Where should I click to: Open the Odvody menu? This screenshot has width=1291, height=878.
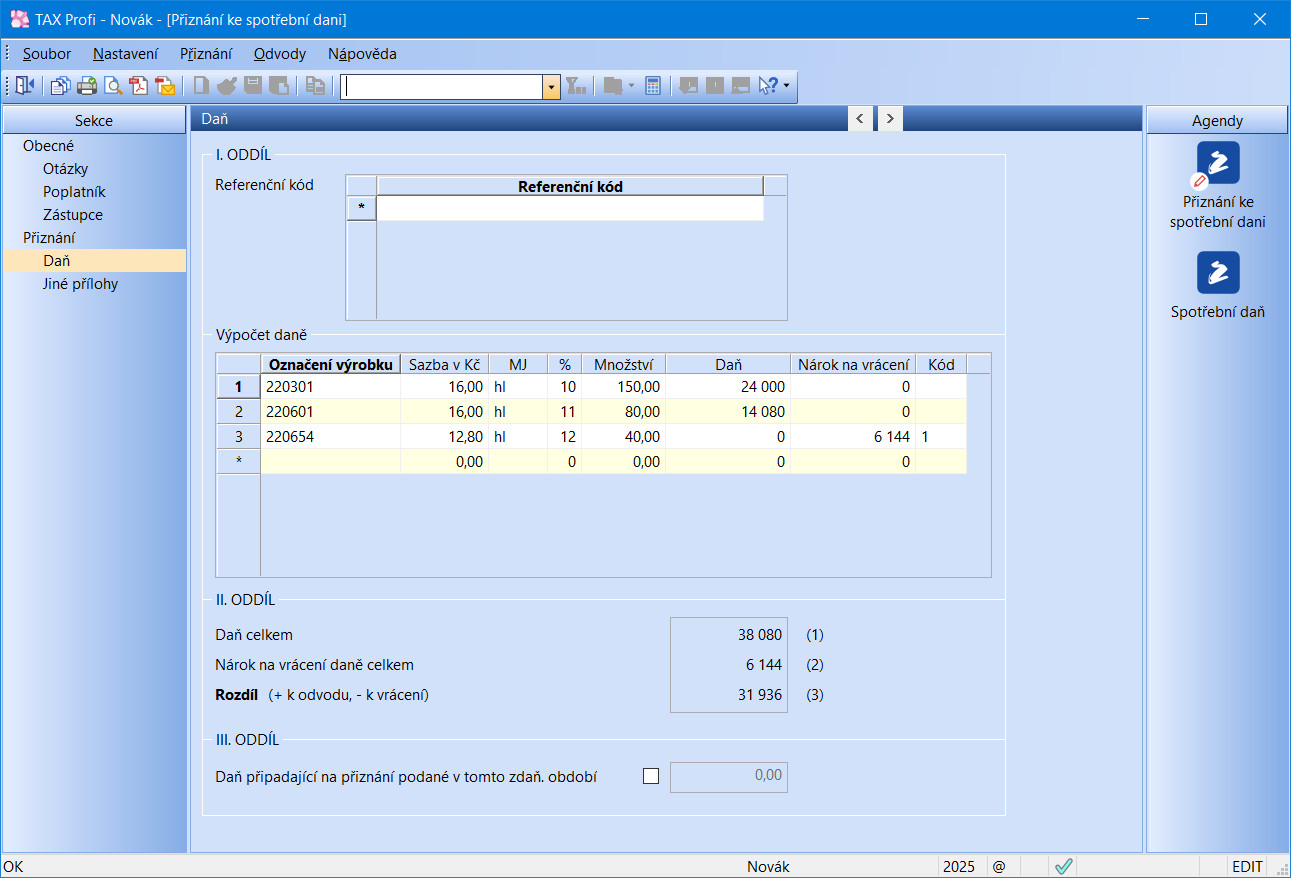point(279,54)
